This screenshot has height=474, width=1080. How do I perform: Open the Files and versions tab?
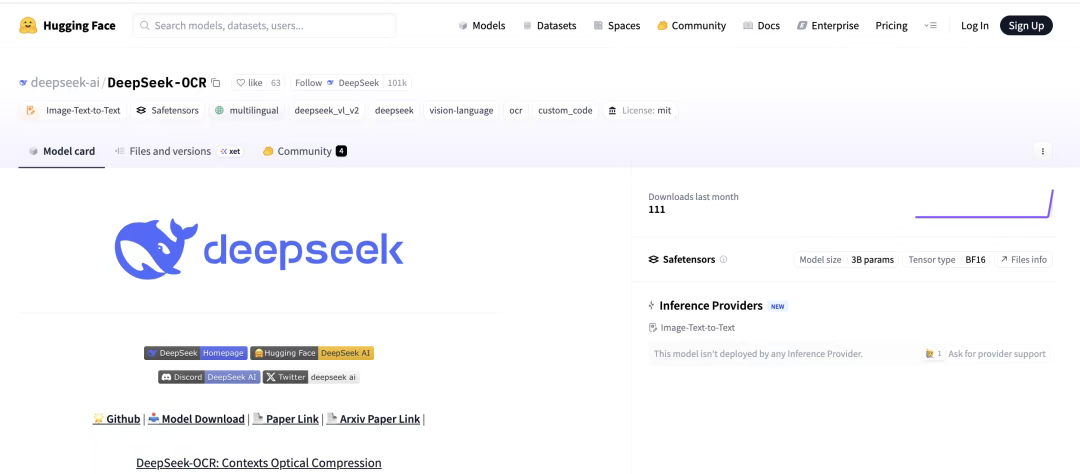170,151
